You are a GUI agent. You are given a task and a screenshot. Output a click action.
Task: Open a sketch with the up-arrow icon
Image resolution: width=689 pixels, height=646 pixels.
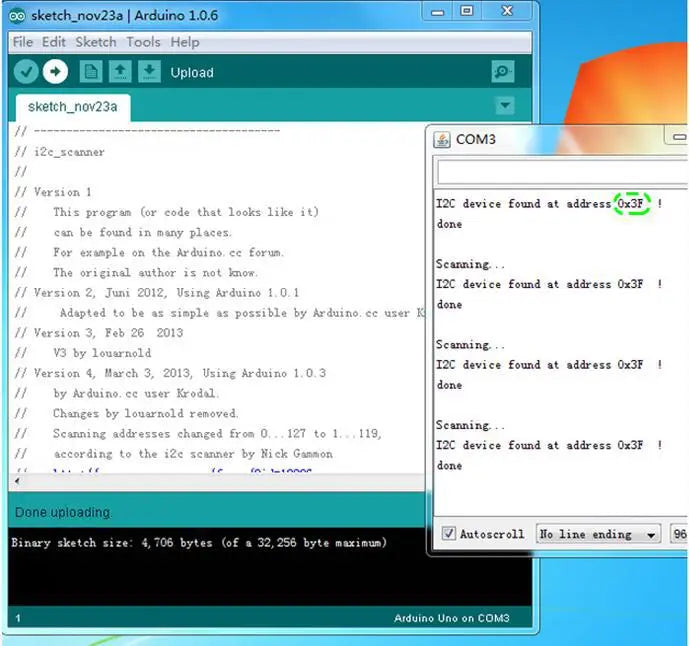[x=120, y=72]
